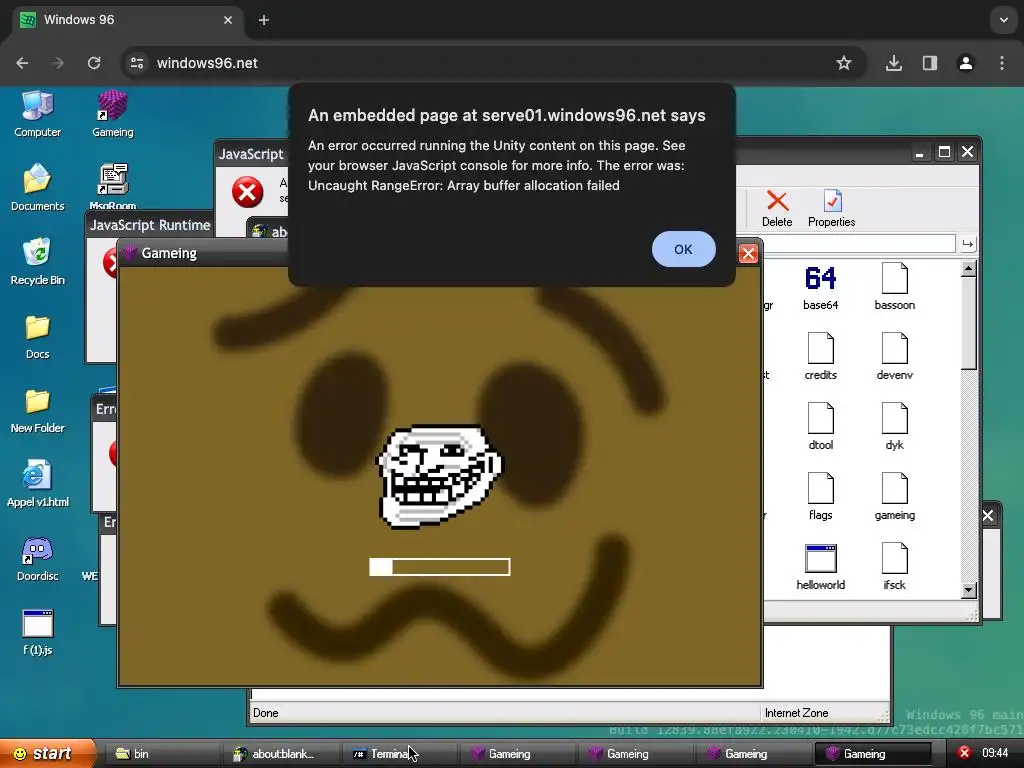1024x768 pixels.
Task: Click the red X icon in JavaScript dialog
Action: point(248,192)
